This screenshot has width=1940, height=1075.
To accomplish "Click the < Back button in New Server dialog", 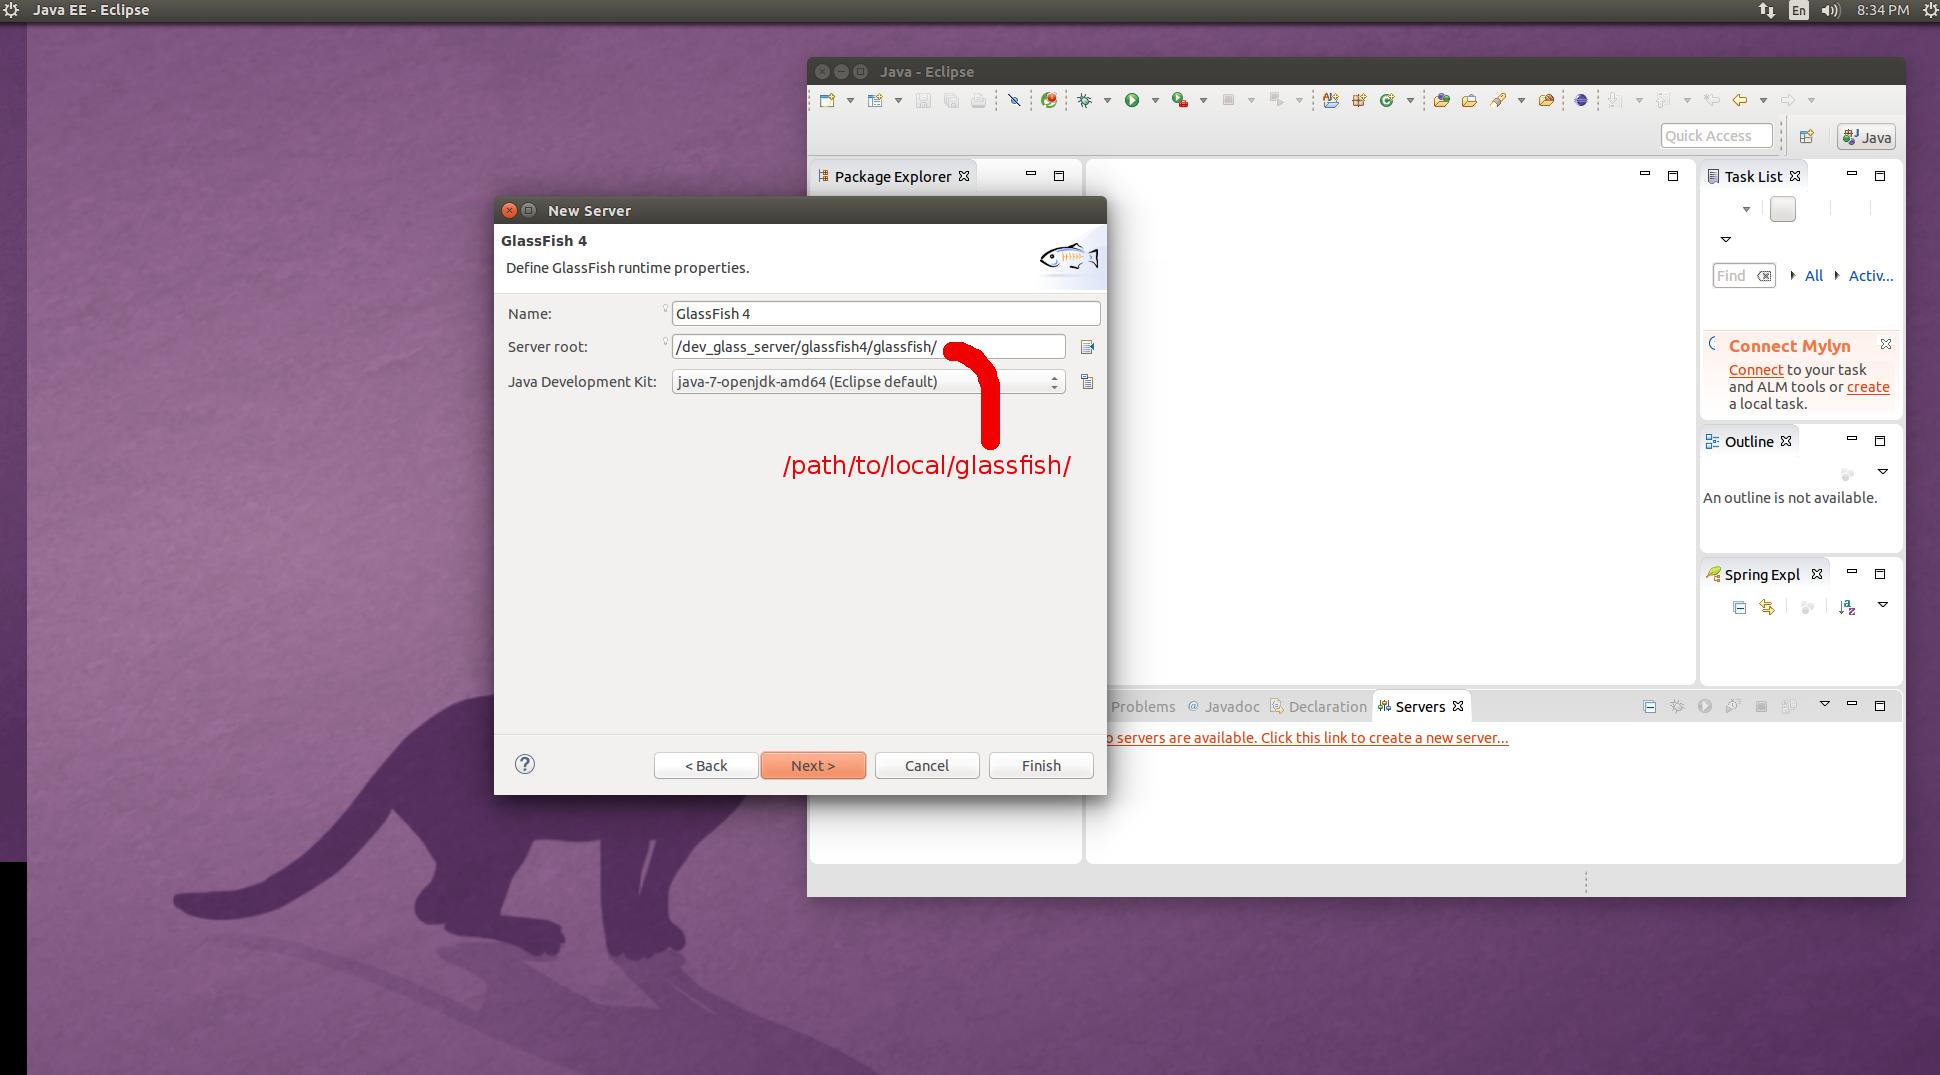I will click(x=706, y=766).
